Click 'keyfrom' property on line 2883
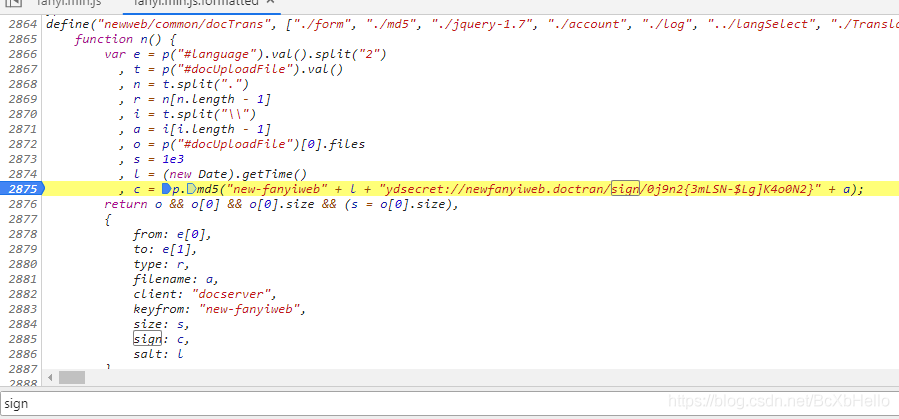The image size is (899, 419). 161,309
